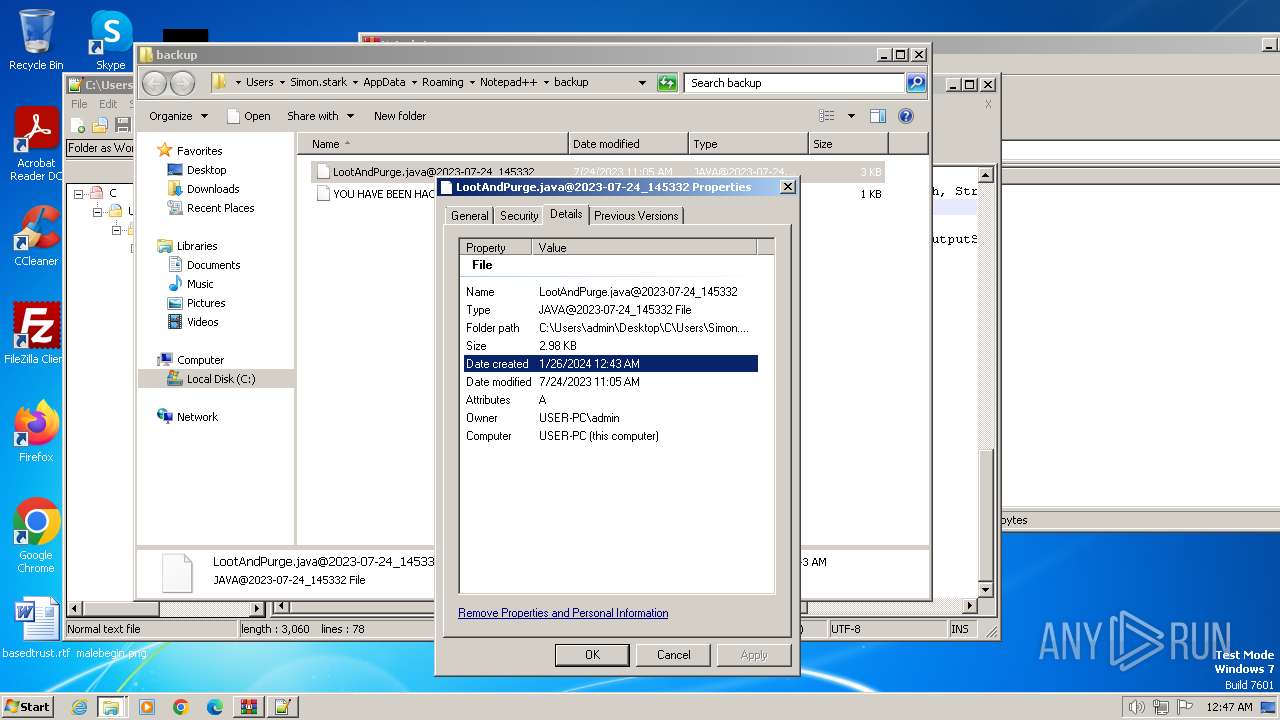Screen dimensions: 1280x720
Task: Open the Recycle Bin desktop icon
Action: pos(36,40)
